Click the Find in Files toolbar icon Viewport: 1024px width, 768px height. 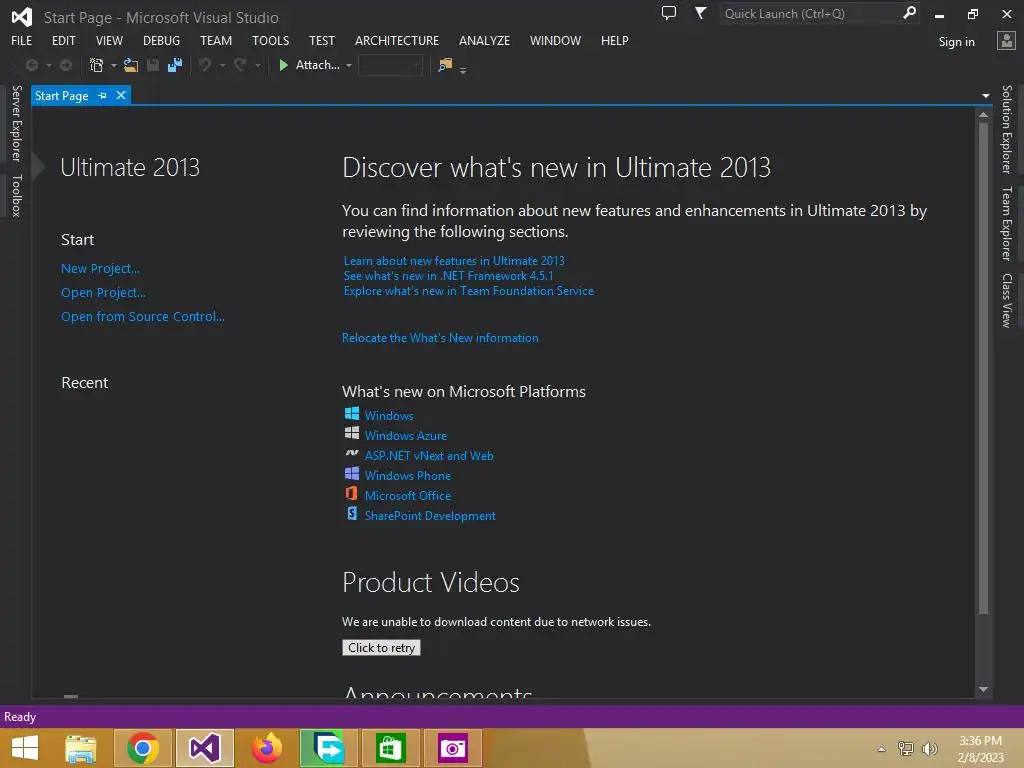(x=445, y=65)
